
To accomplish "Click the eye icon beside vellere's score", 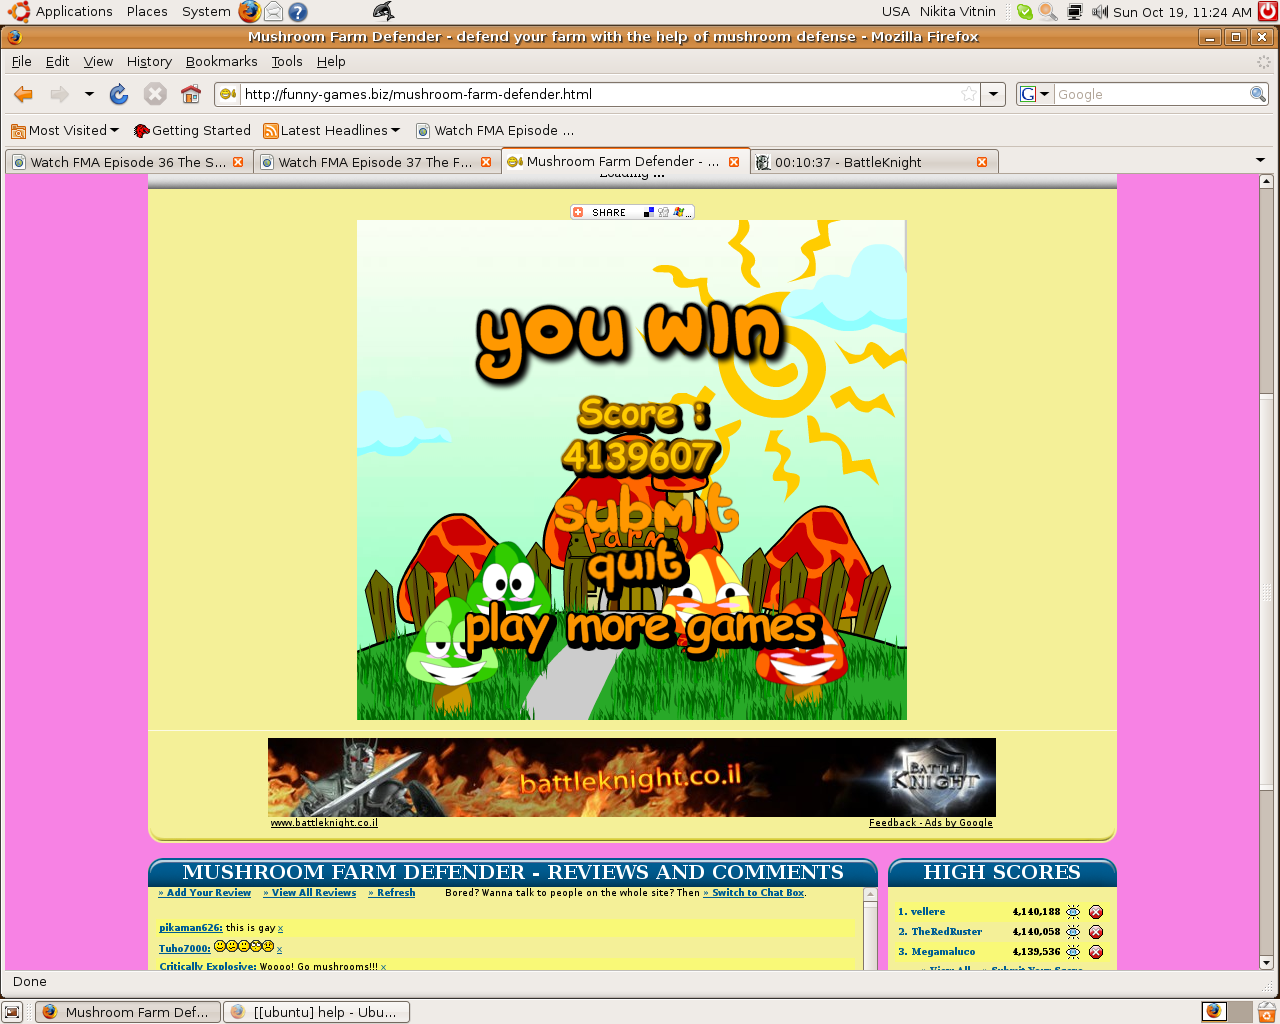I will (1073, 912).
